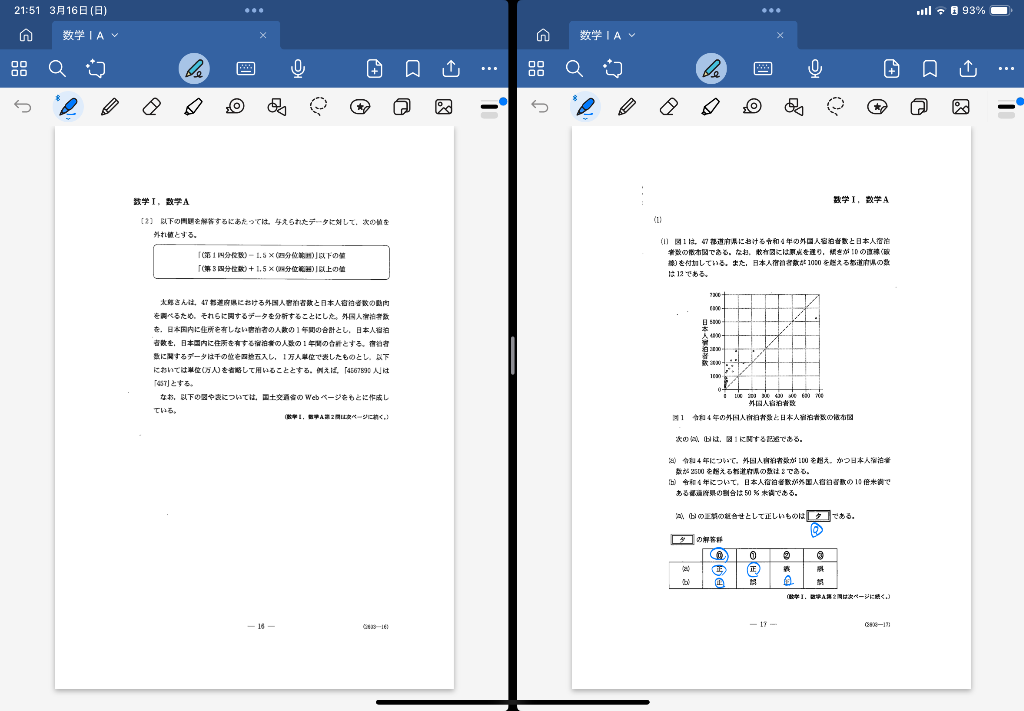
Task: Expand the 数学 I A title dropdown in left window
Action: tap(115, 35)
